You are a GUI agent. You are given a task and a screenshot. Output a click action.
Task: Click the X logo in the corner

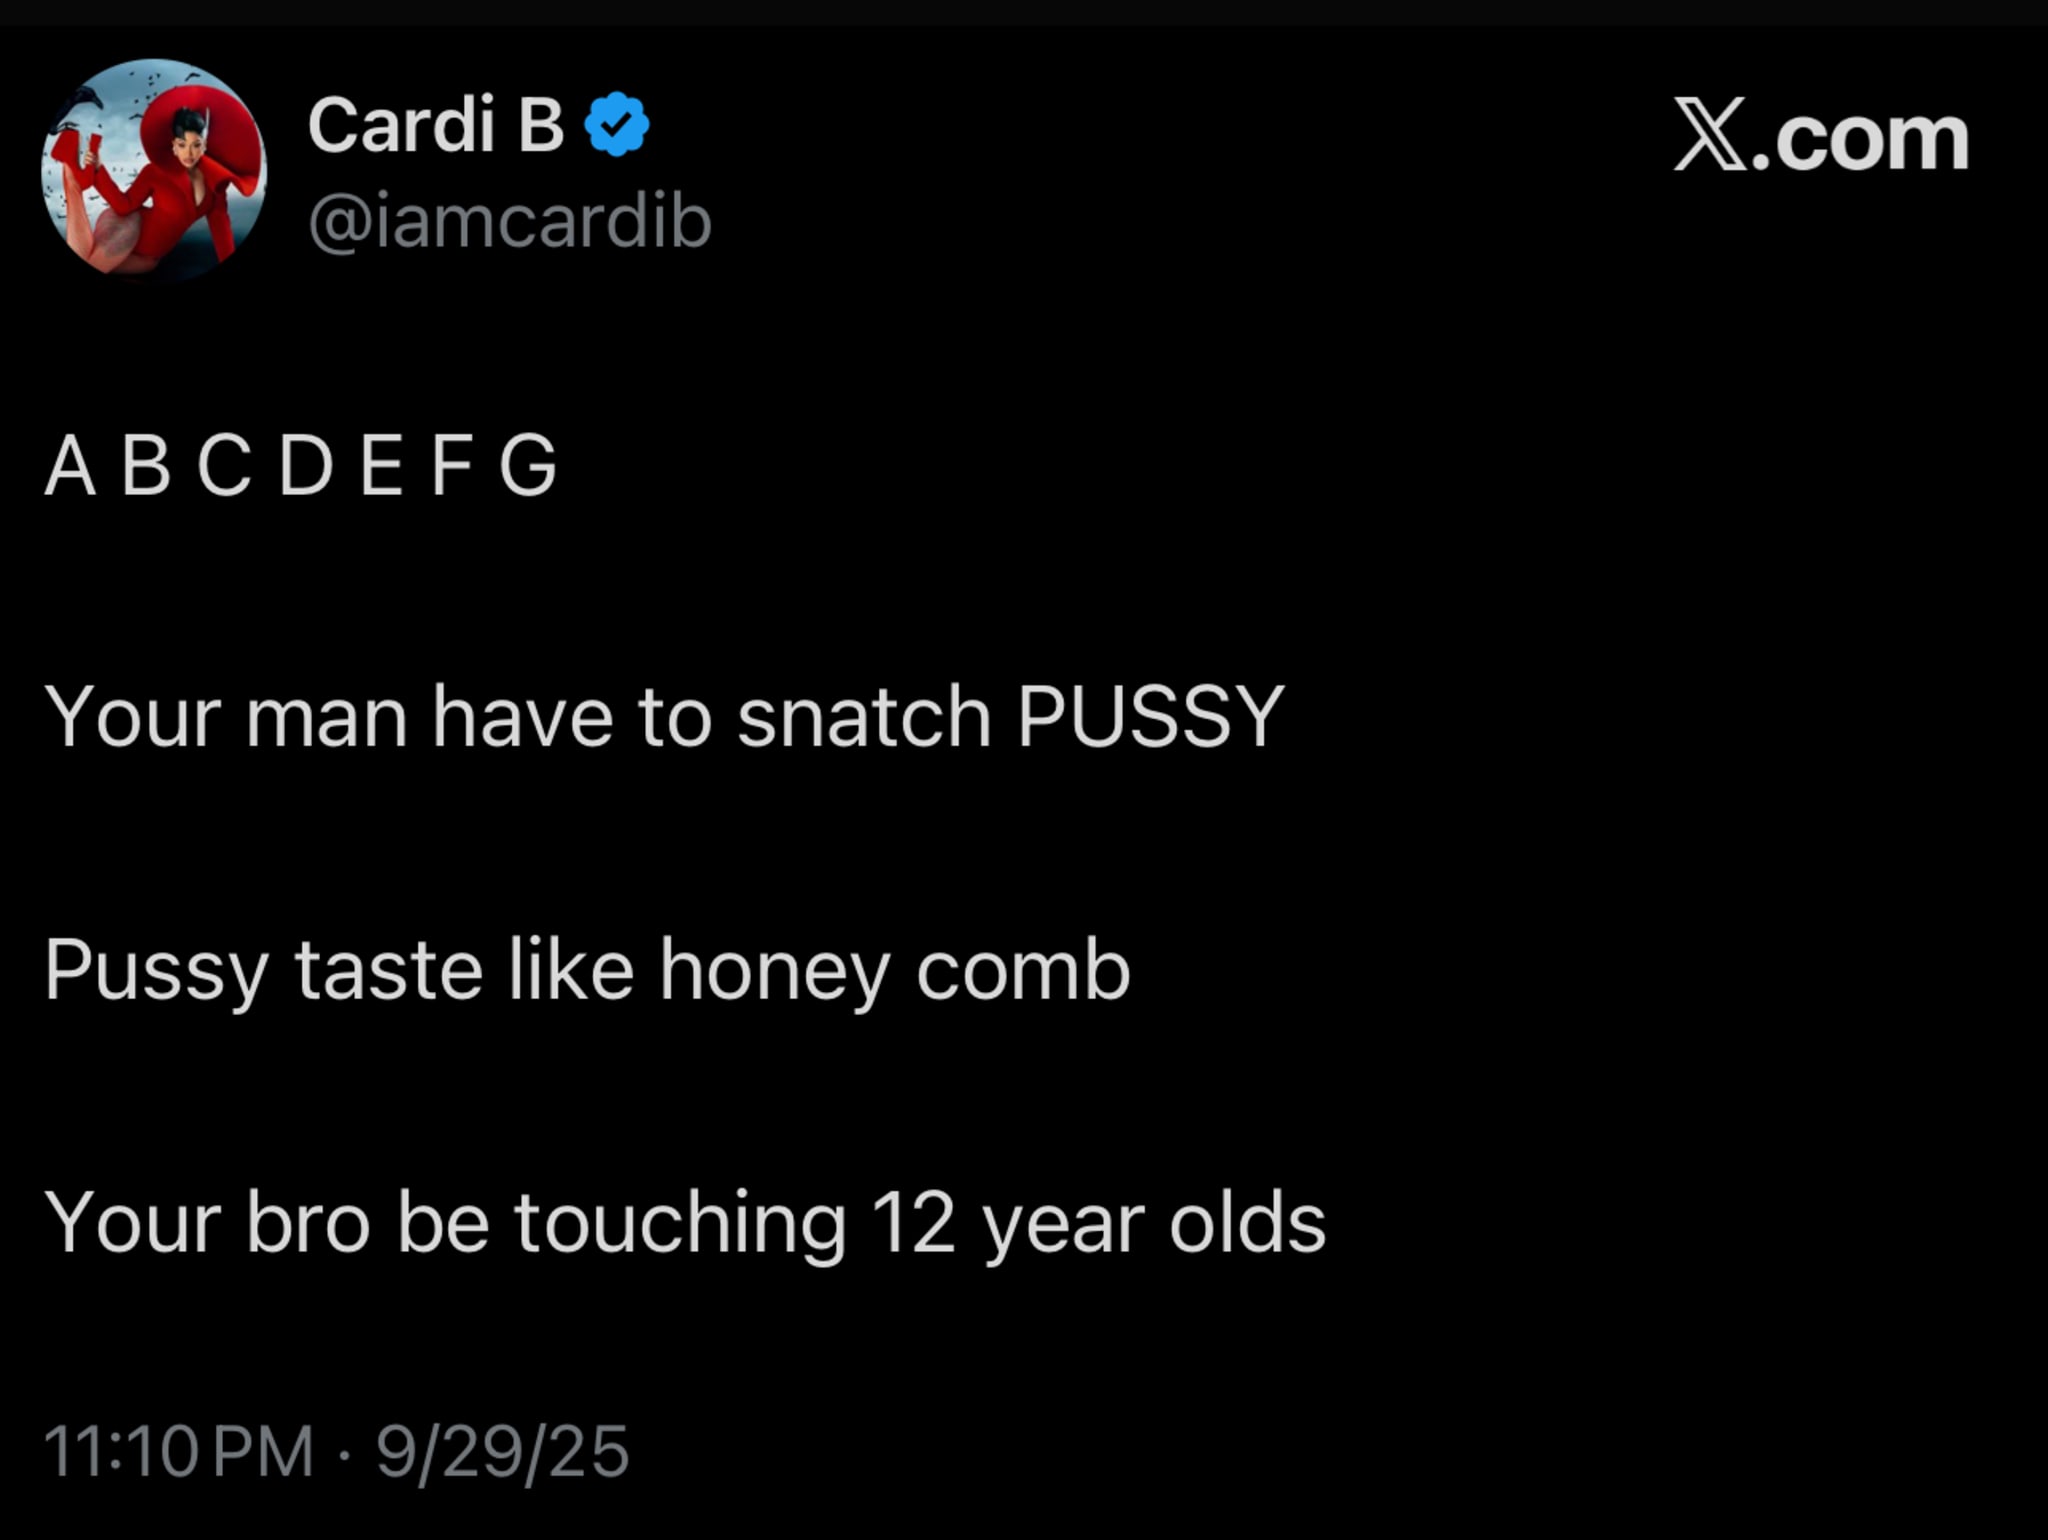(x=1710, y=136)
